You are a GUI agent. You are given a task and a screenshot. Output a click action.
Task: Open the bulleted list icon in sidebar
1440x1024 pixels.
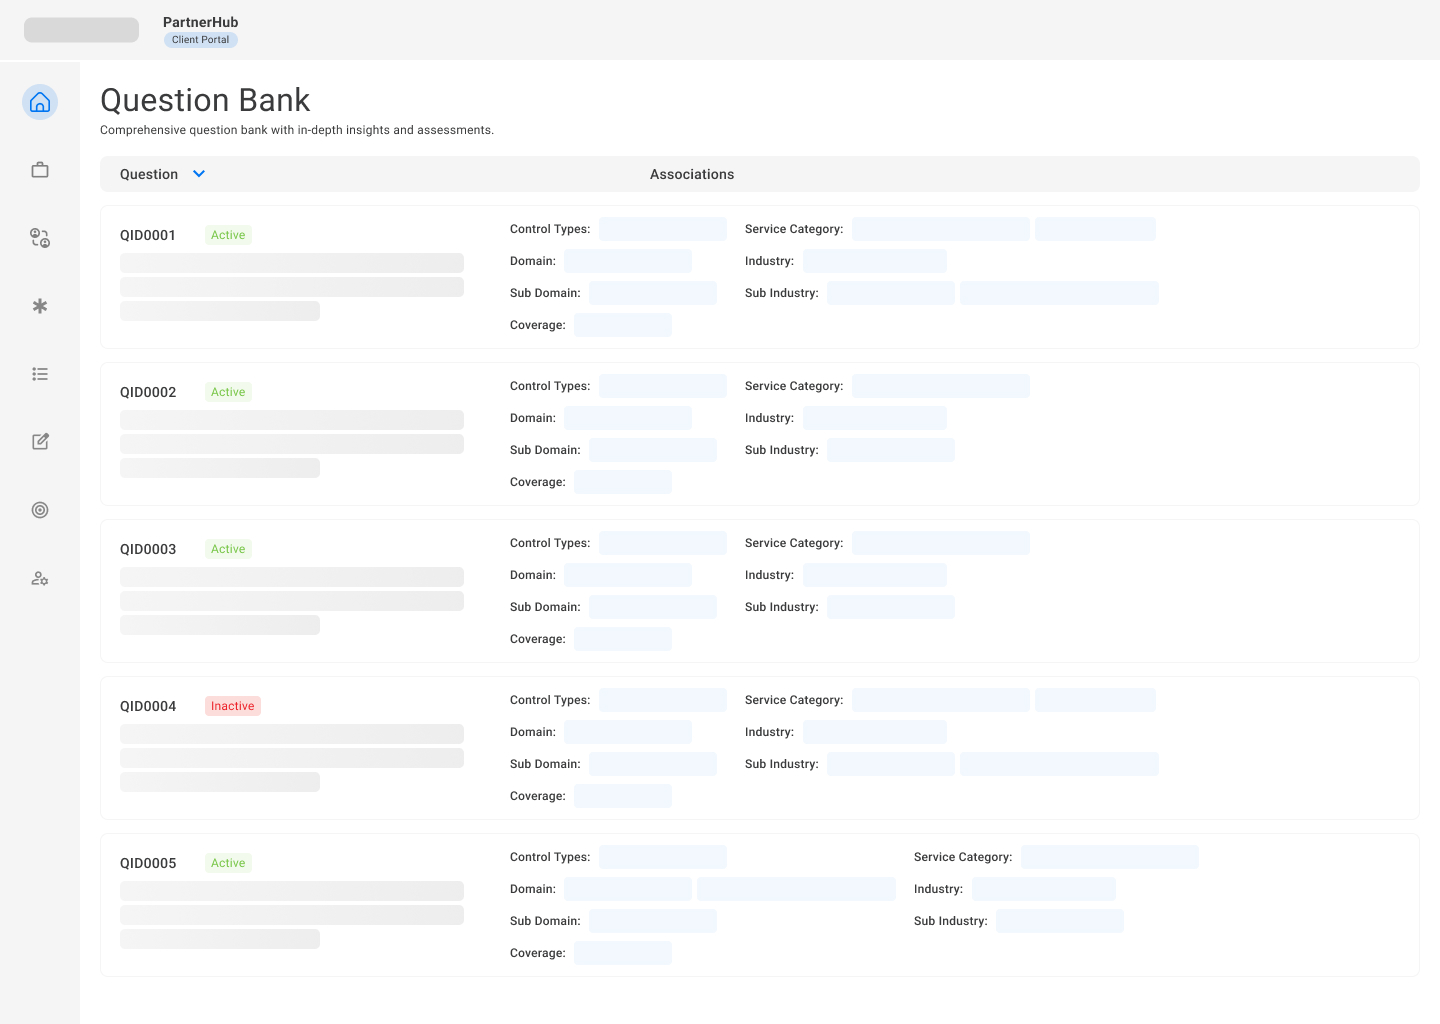point(40,374)
